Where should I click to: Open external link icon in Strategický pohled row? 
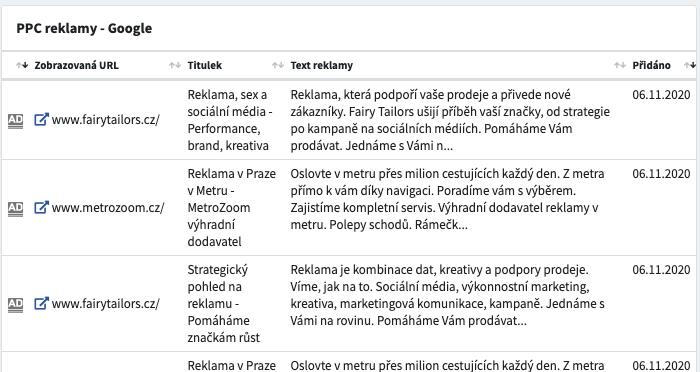coord(41,304)
